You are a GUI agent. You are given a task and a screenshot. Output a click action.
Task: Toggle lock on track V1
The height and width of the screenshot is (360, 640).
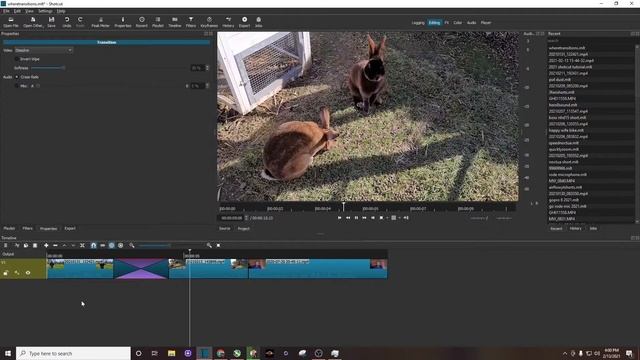(6, 273)
